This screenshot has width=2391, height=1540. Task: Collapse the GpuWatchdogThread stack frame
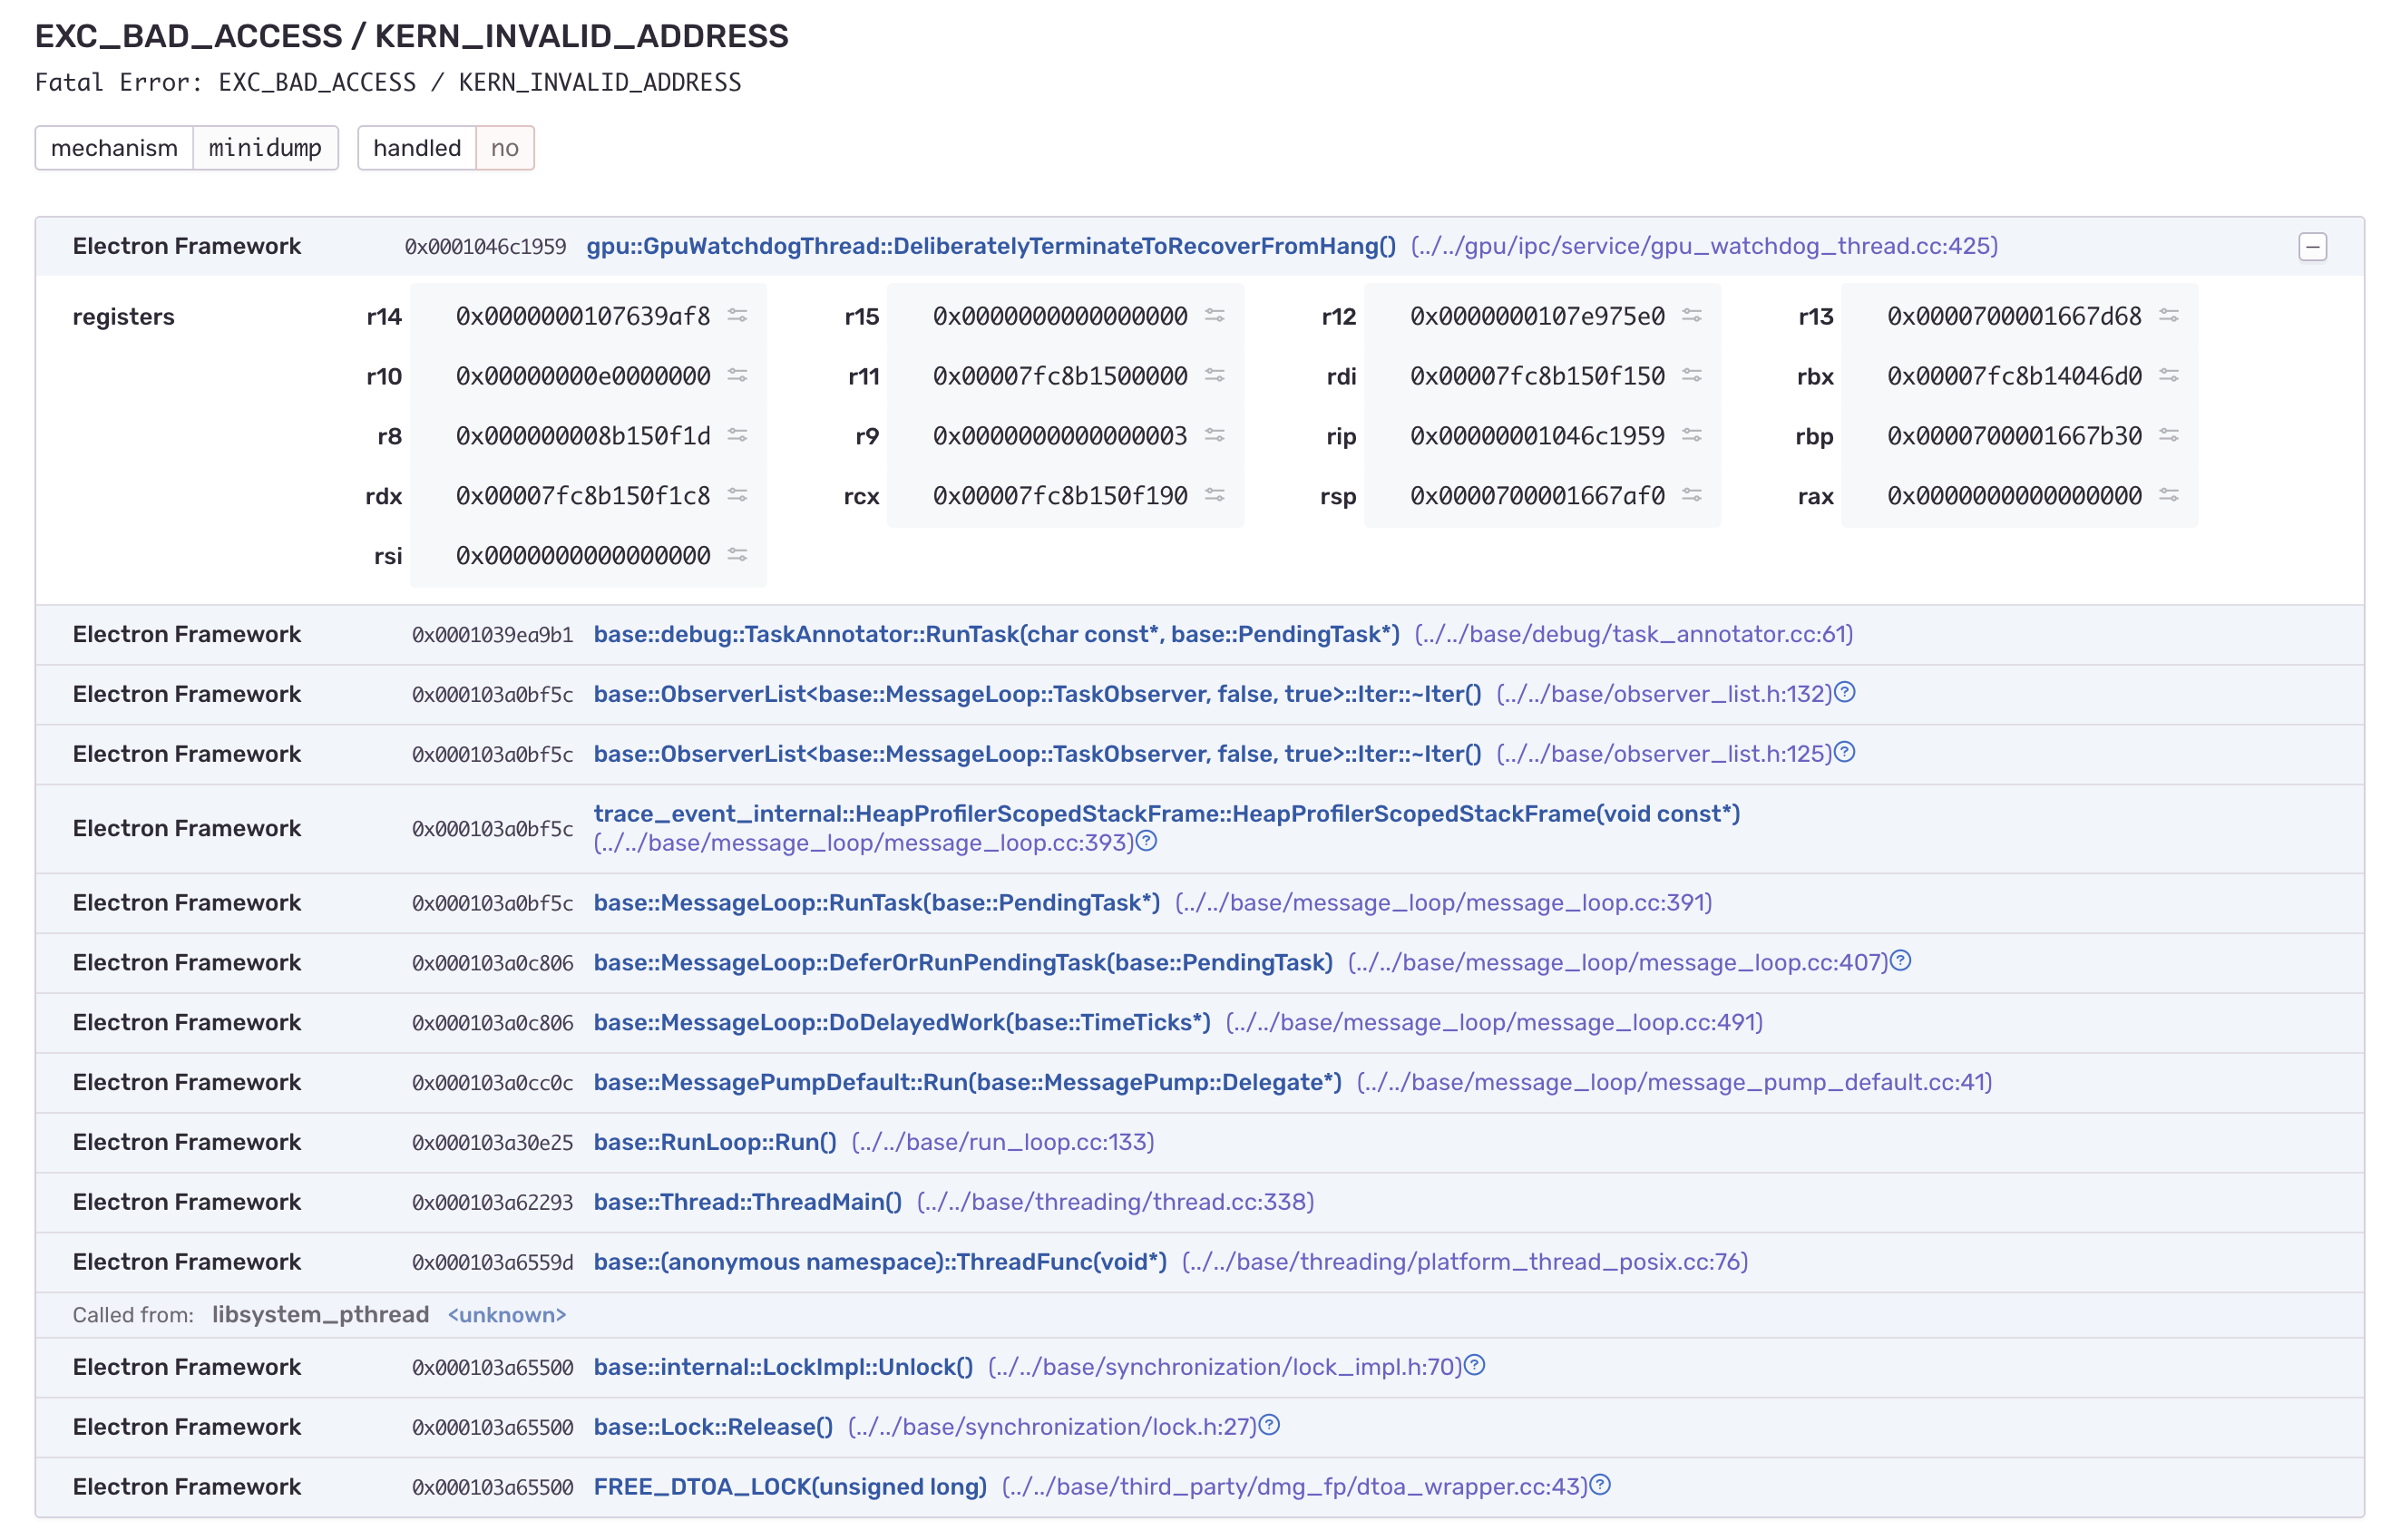point(2313,245)
